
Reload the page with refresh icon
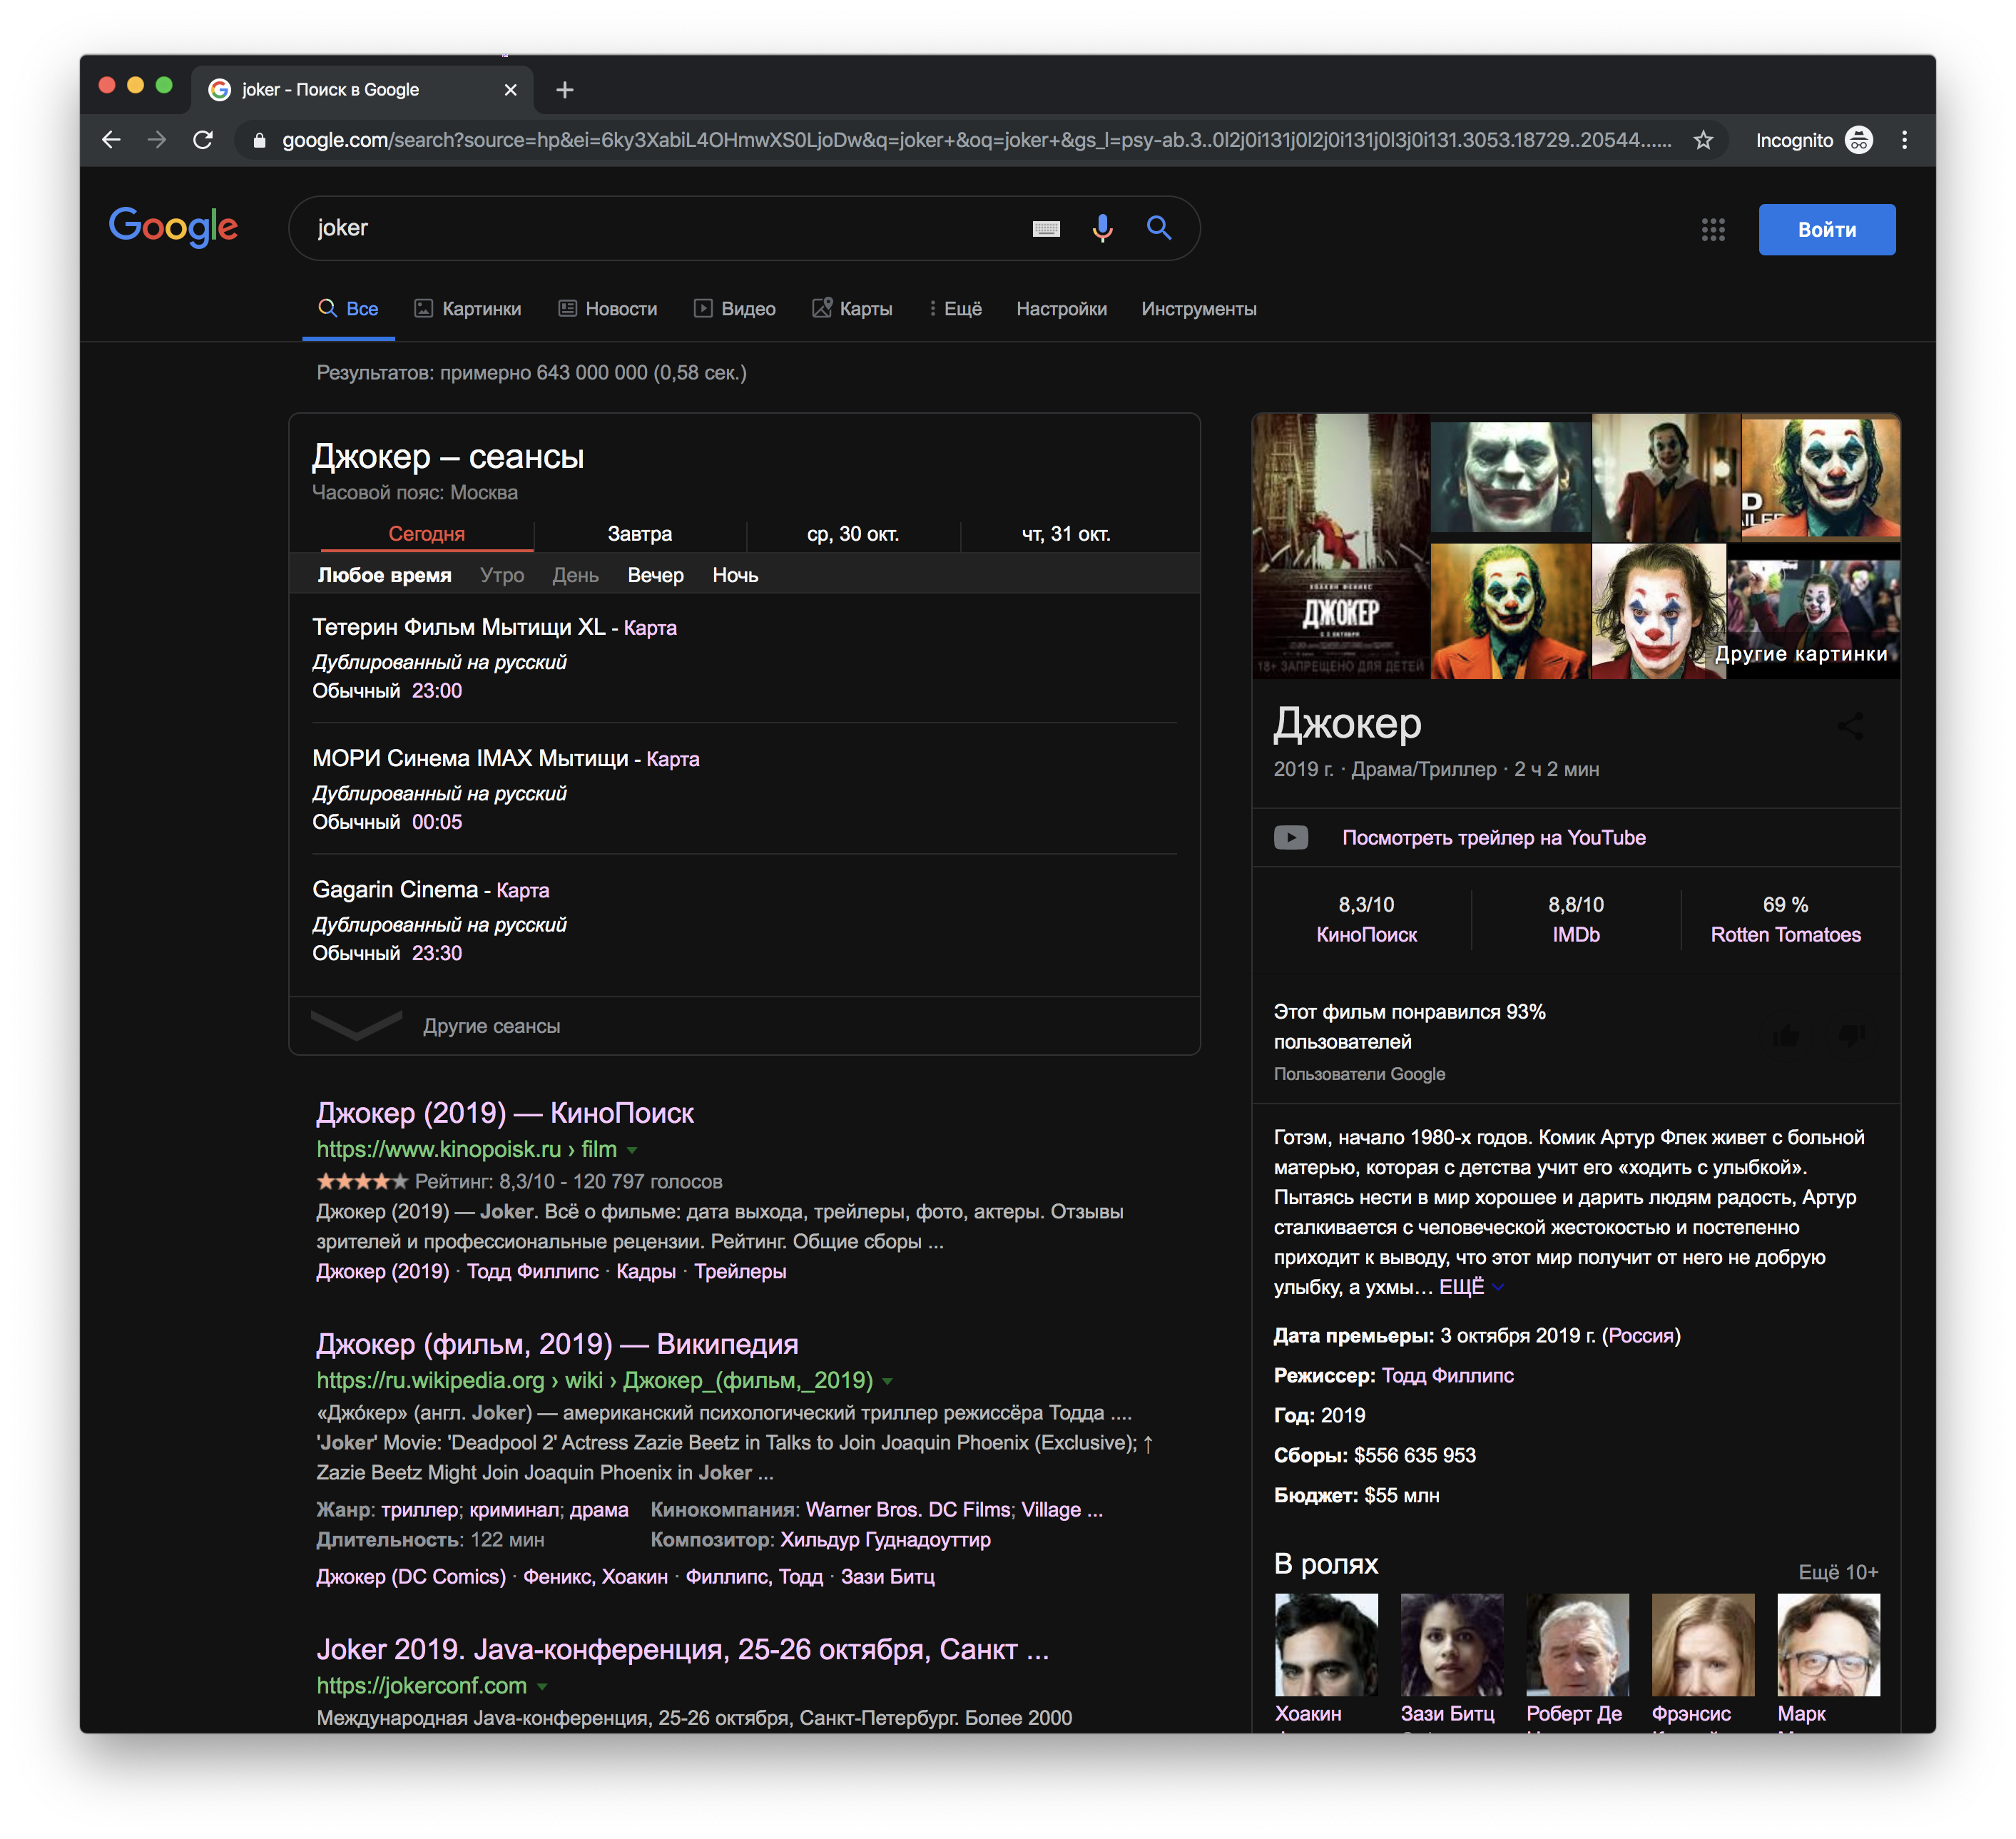(x=203, y=140)
